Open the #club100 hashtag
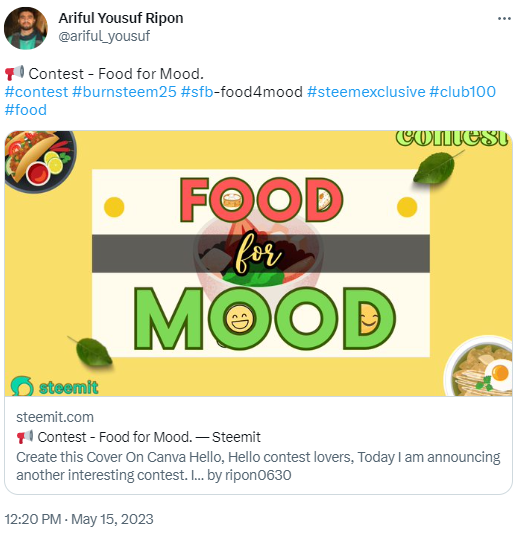The height and width of the screenshot is (538, 527). (462, 92)
